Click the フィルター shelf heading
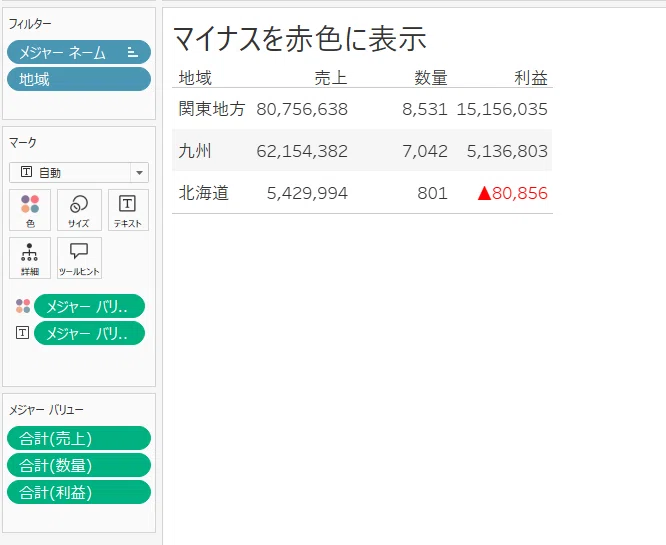Viewport: 666px width, 545px height. tap(30, 24)
